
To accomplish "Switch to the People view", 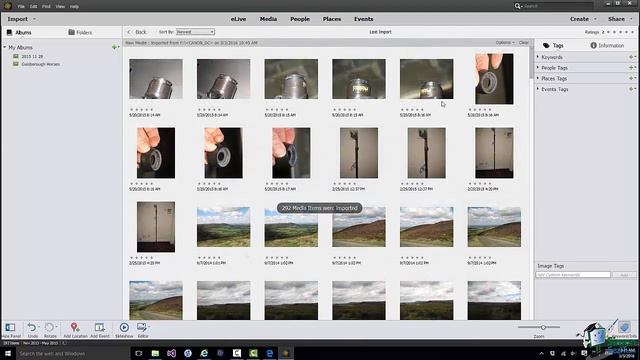I will click(300, 19).
